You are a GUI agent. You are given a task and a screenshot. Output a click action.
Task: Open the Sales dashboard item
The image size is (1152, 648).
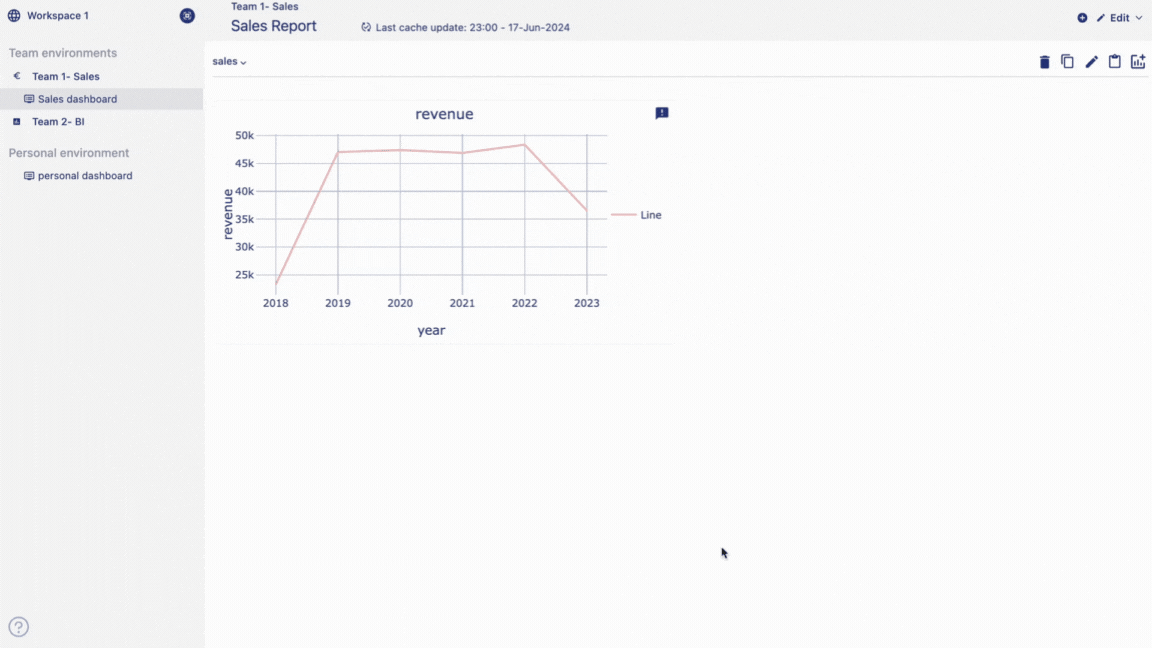(x=77, y=99)
